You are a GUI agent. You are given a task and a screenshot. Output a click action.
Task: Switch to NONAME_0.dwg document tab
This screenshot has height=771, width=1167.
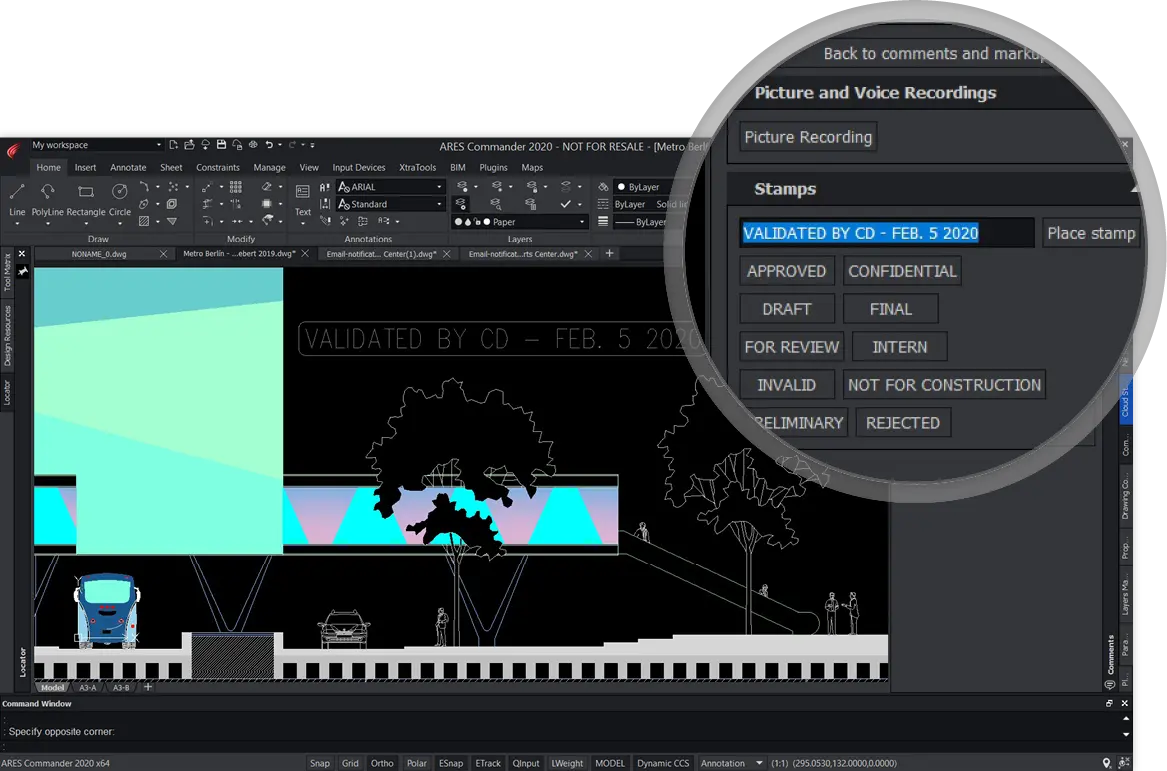click(99, 254)
